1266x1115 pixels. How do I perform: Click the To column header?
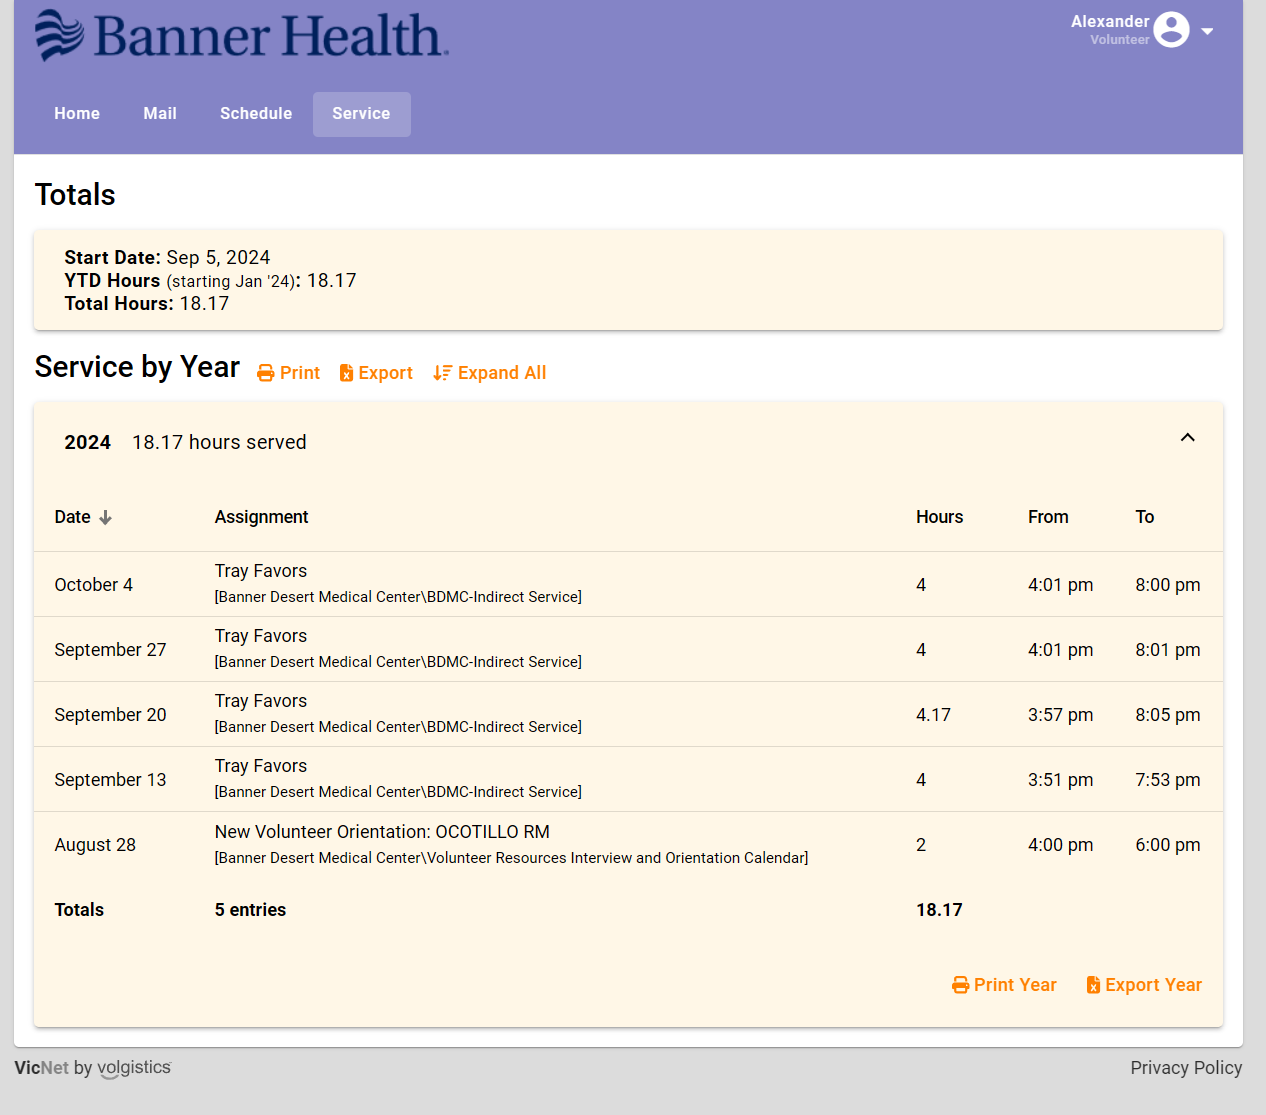1144,517
